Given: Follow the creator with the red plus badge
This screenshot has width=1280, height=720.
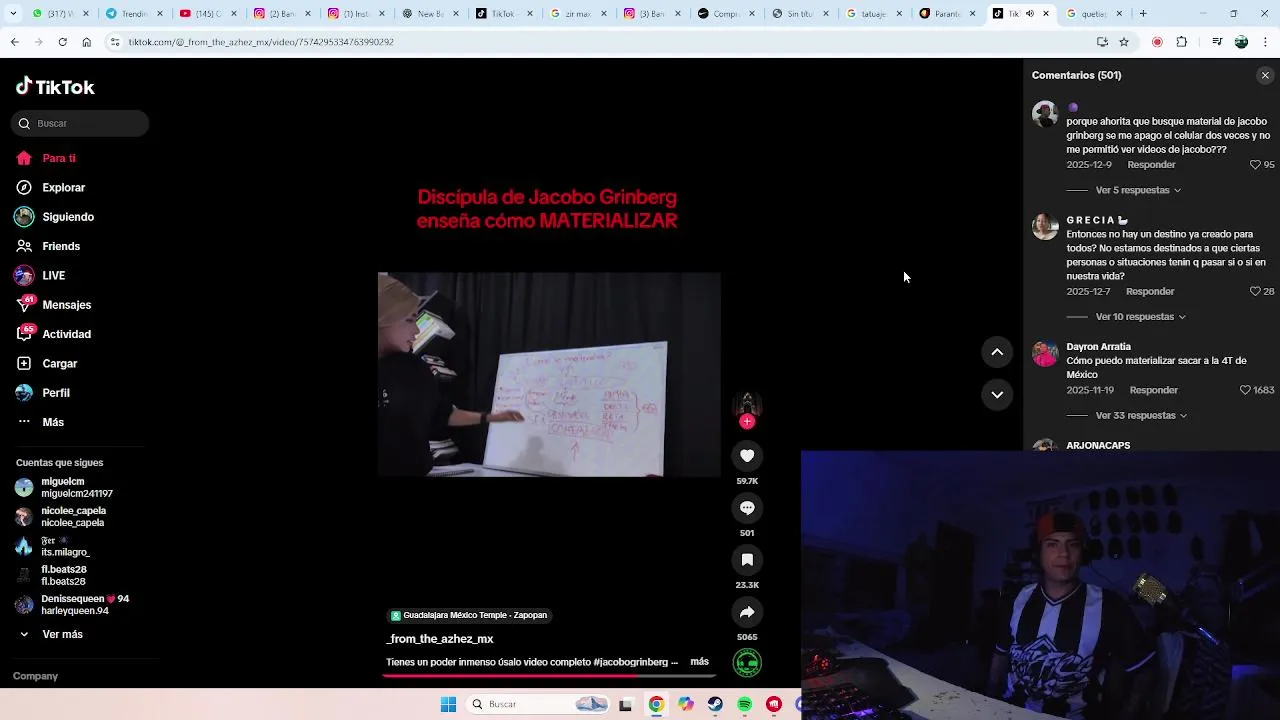Looking at the screenshot, I should [747, 422].
